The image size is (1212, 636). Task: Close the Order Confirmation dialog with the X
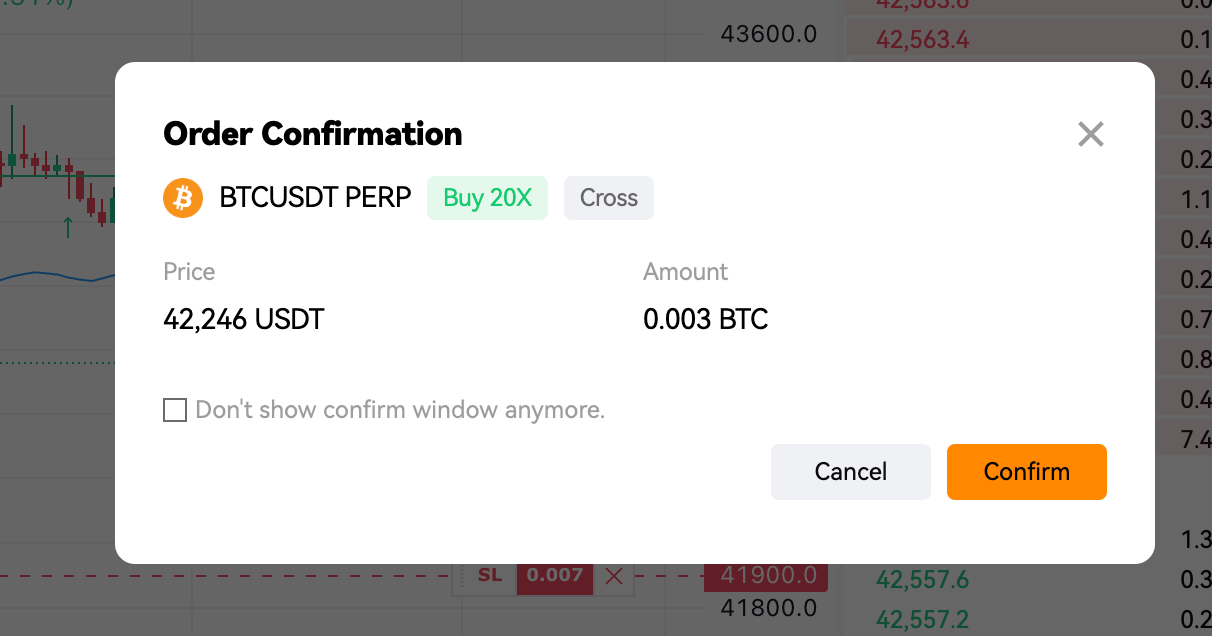pos(1090,134)
